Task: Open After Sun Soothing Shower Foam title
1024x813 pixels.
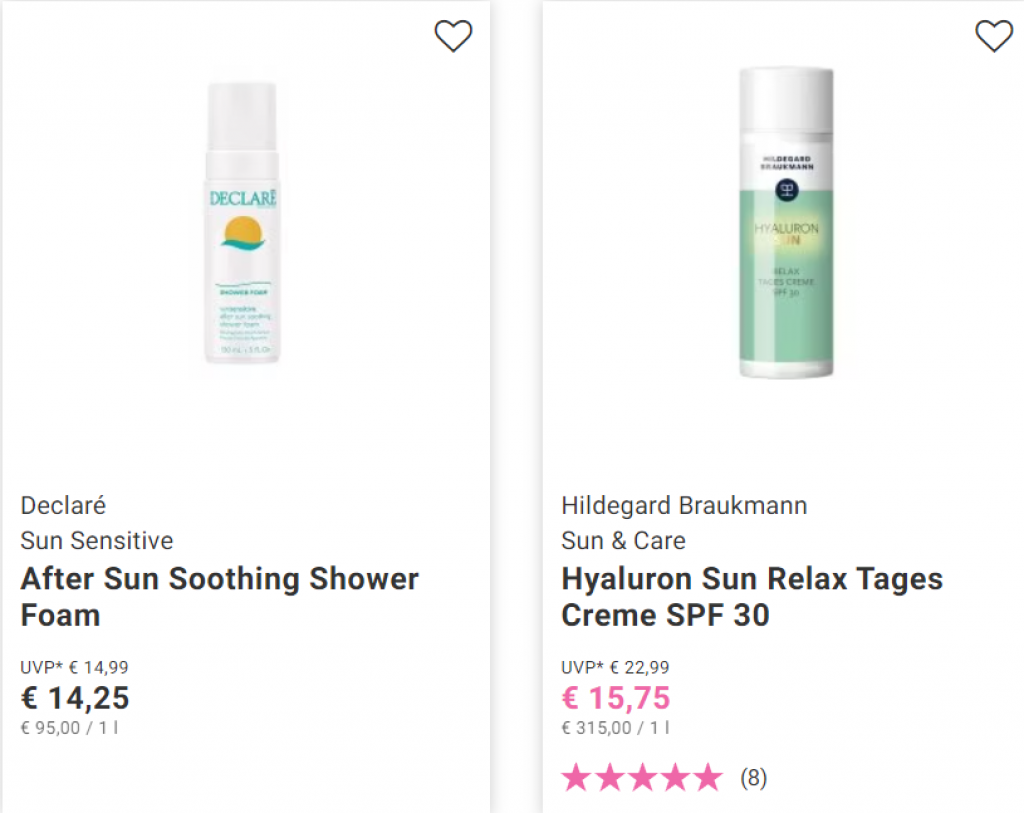Action: tap(219, 597)
